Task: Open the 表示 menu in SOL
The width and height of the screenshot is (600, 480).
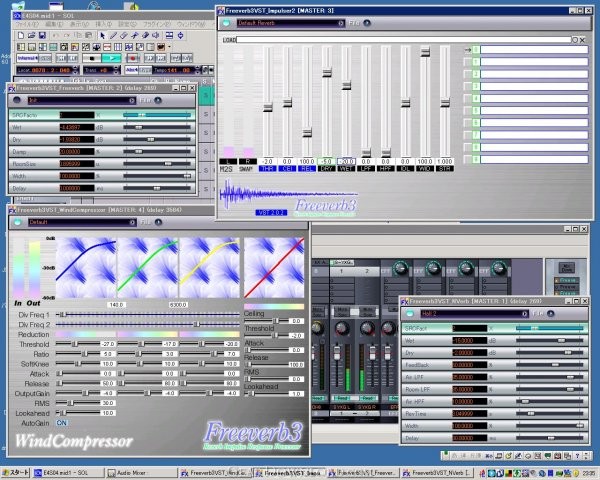Action: 79,24
